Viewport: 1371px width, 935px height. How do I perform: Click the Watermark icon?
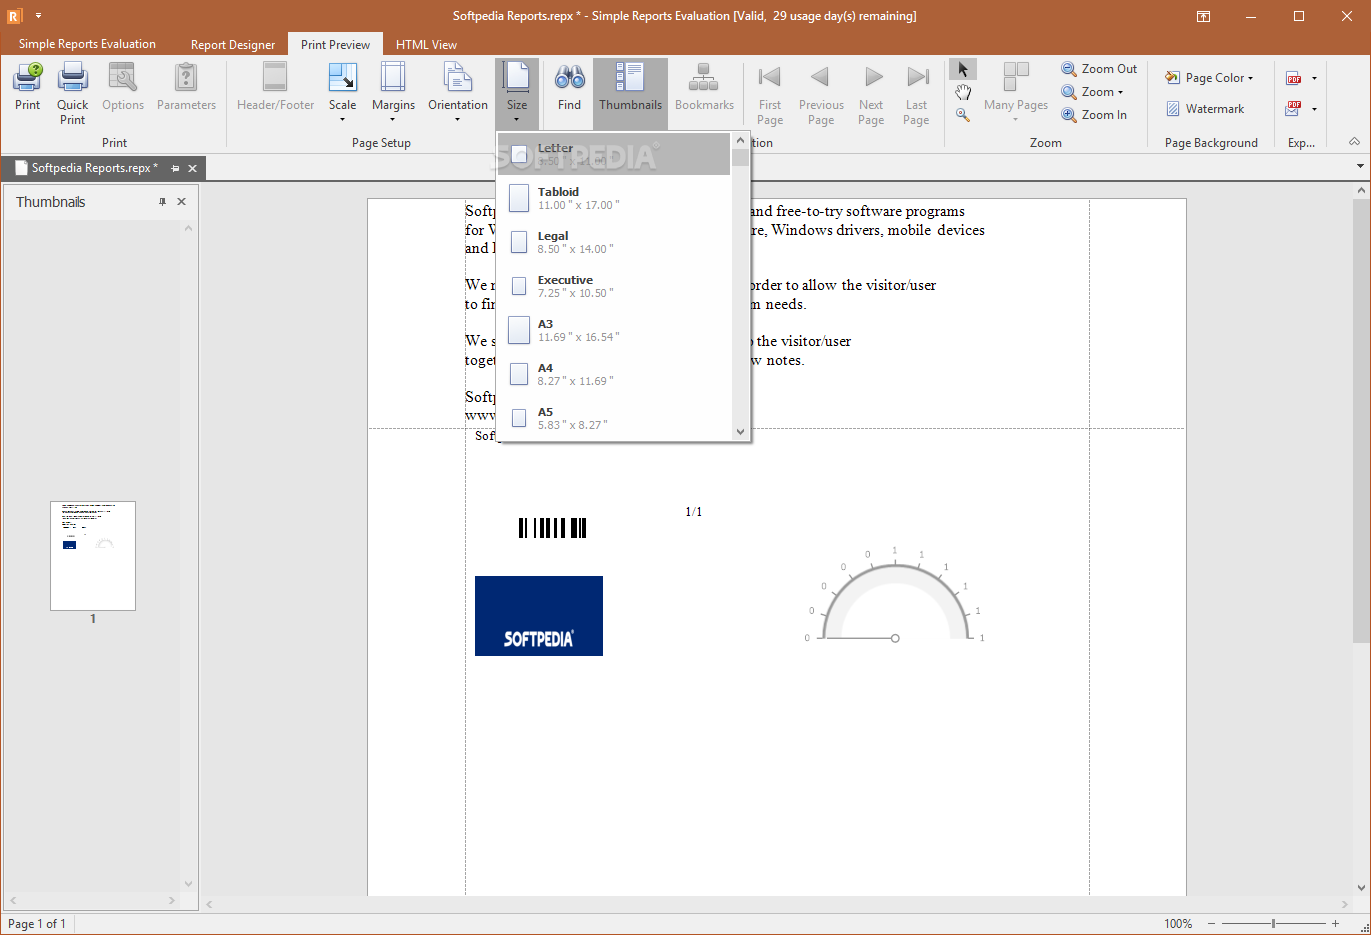[1173, 109]
